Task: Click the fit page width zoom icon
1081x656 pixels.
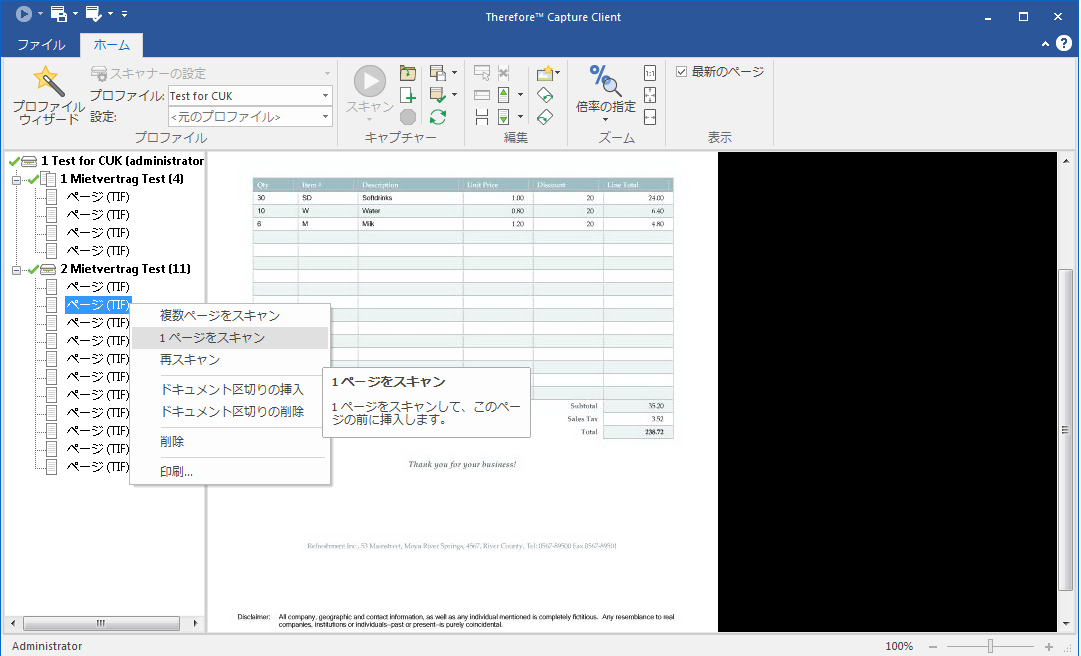Action: pyautogui.click(x=650, y=117)
